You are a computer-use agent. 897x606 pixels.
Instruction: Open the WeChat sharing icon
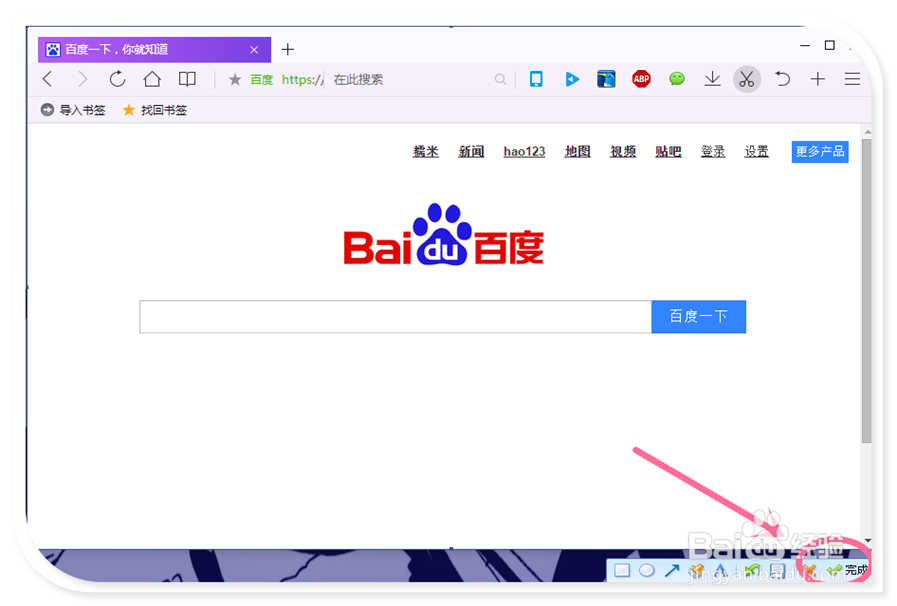pyautogui.click(x=676, y=79)
